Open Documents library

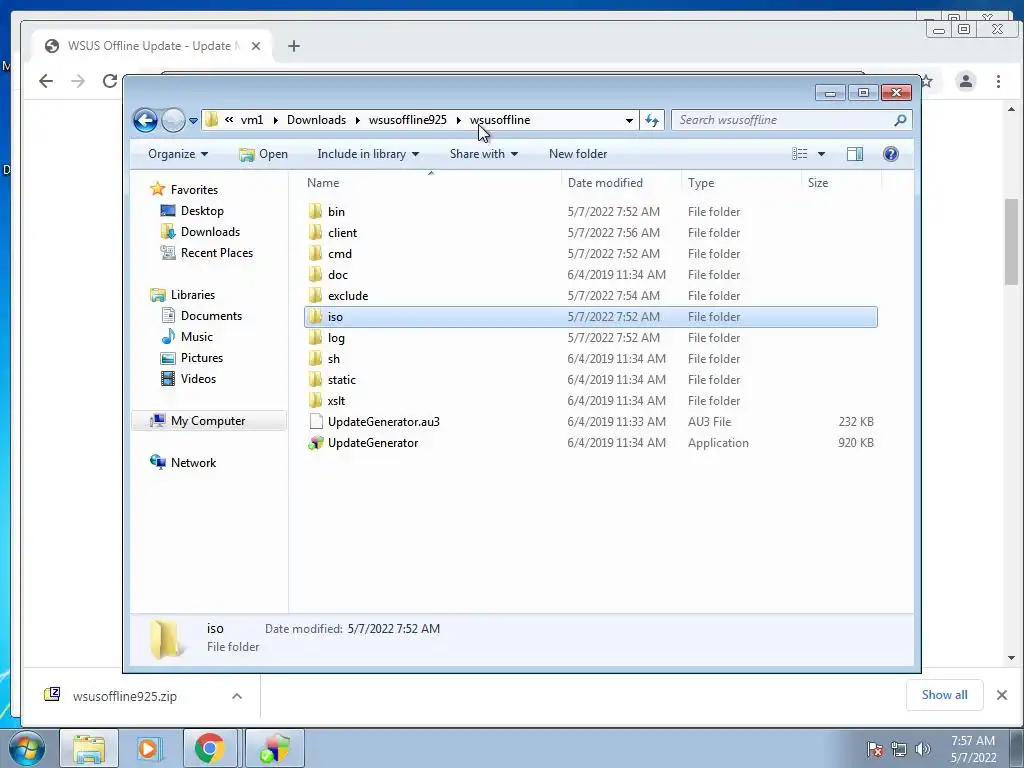[x=211, y=316]
